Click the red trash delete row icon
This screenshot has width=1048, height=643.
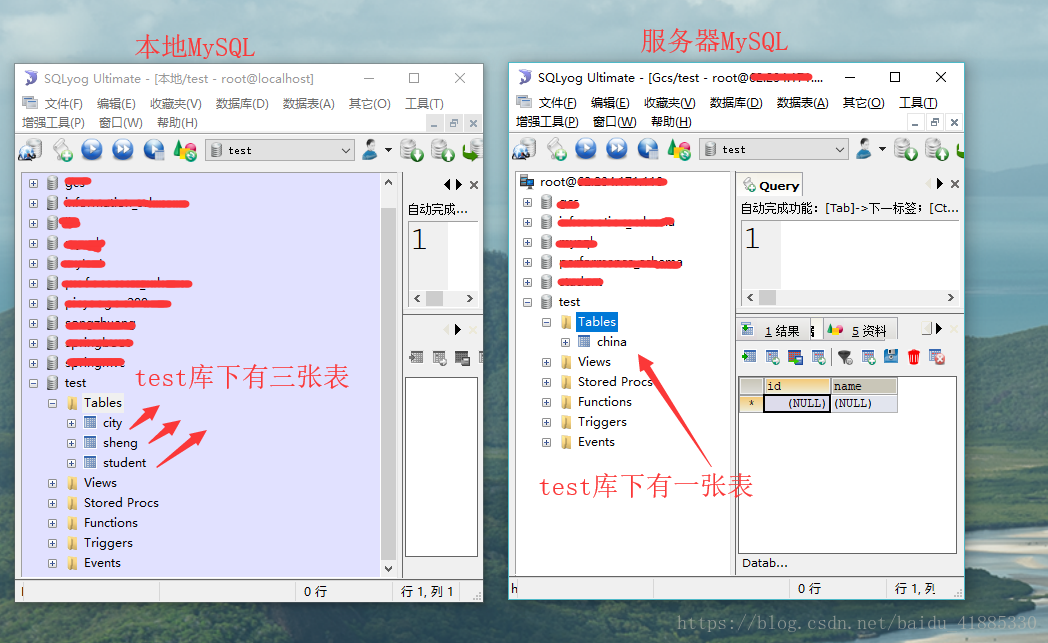(914, 357)
